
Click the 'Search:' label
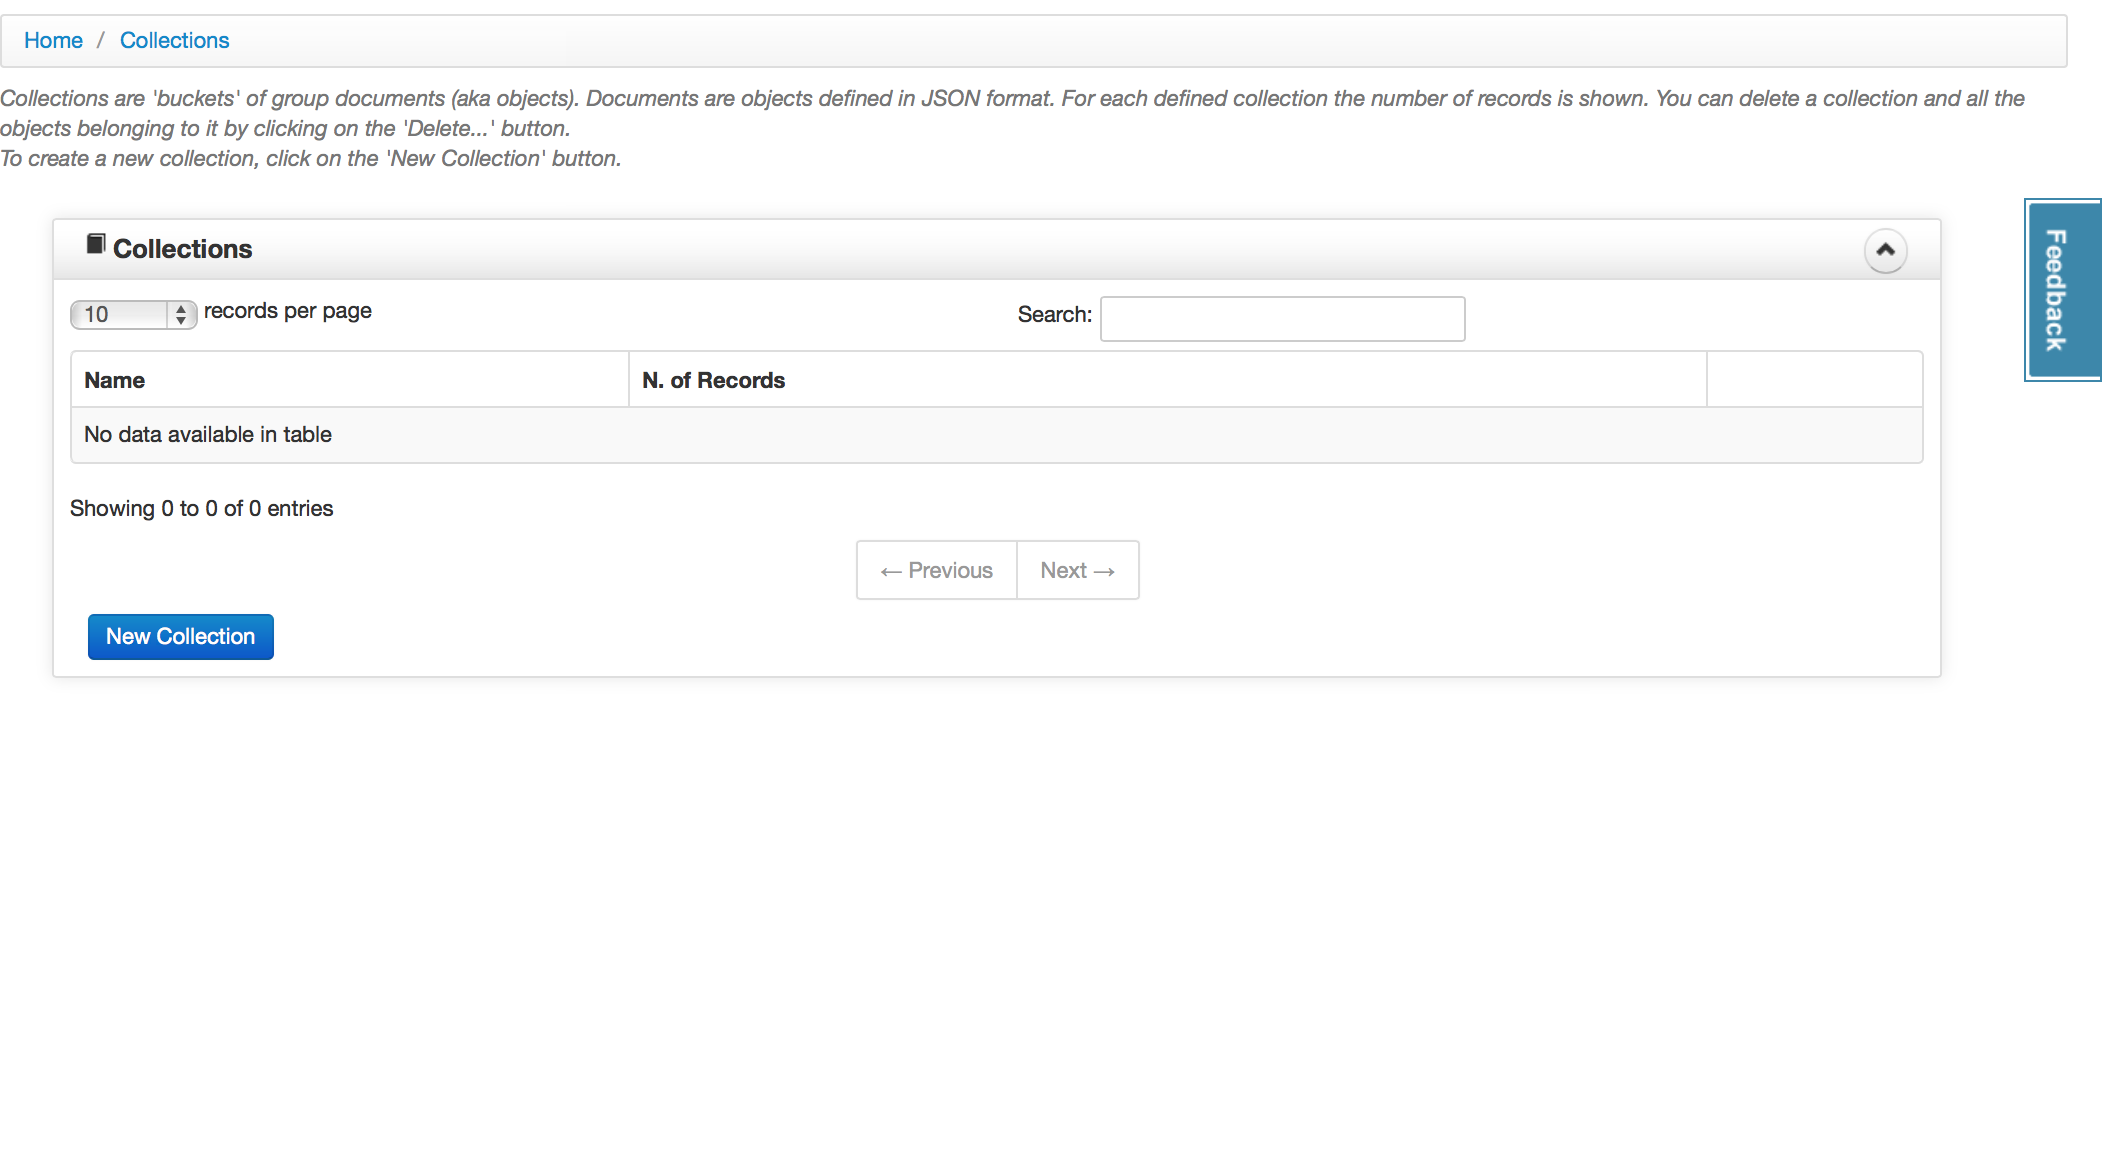1054,314
